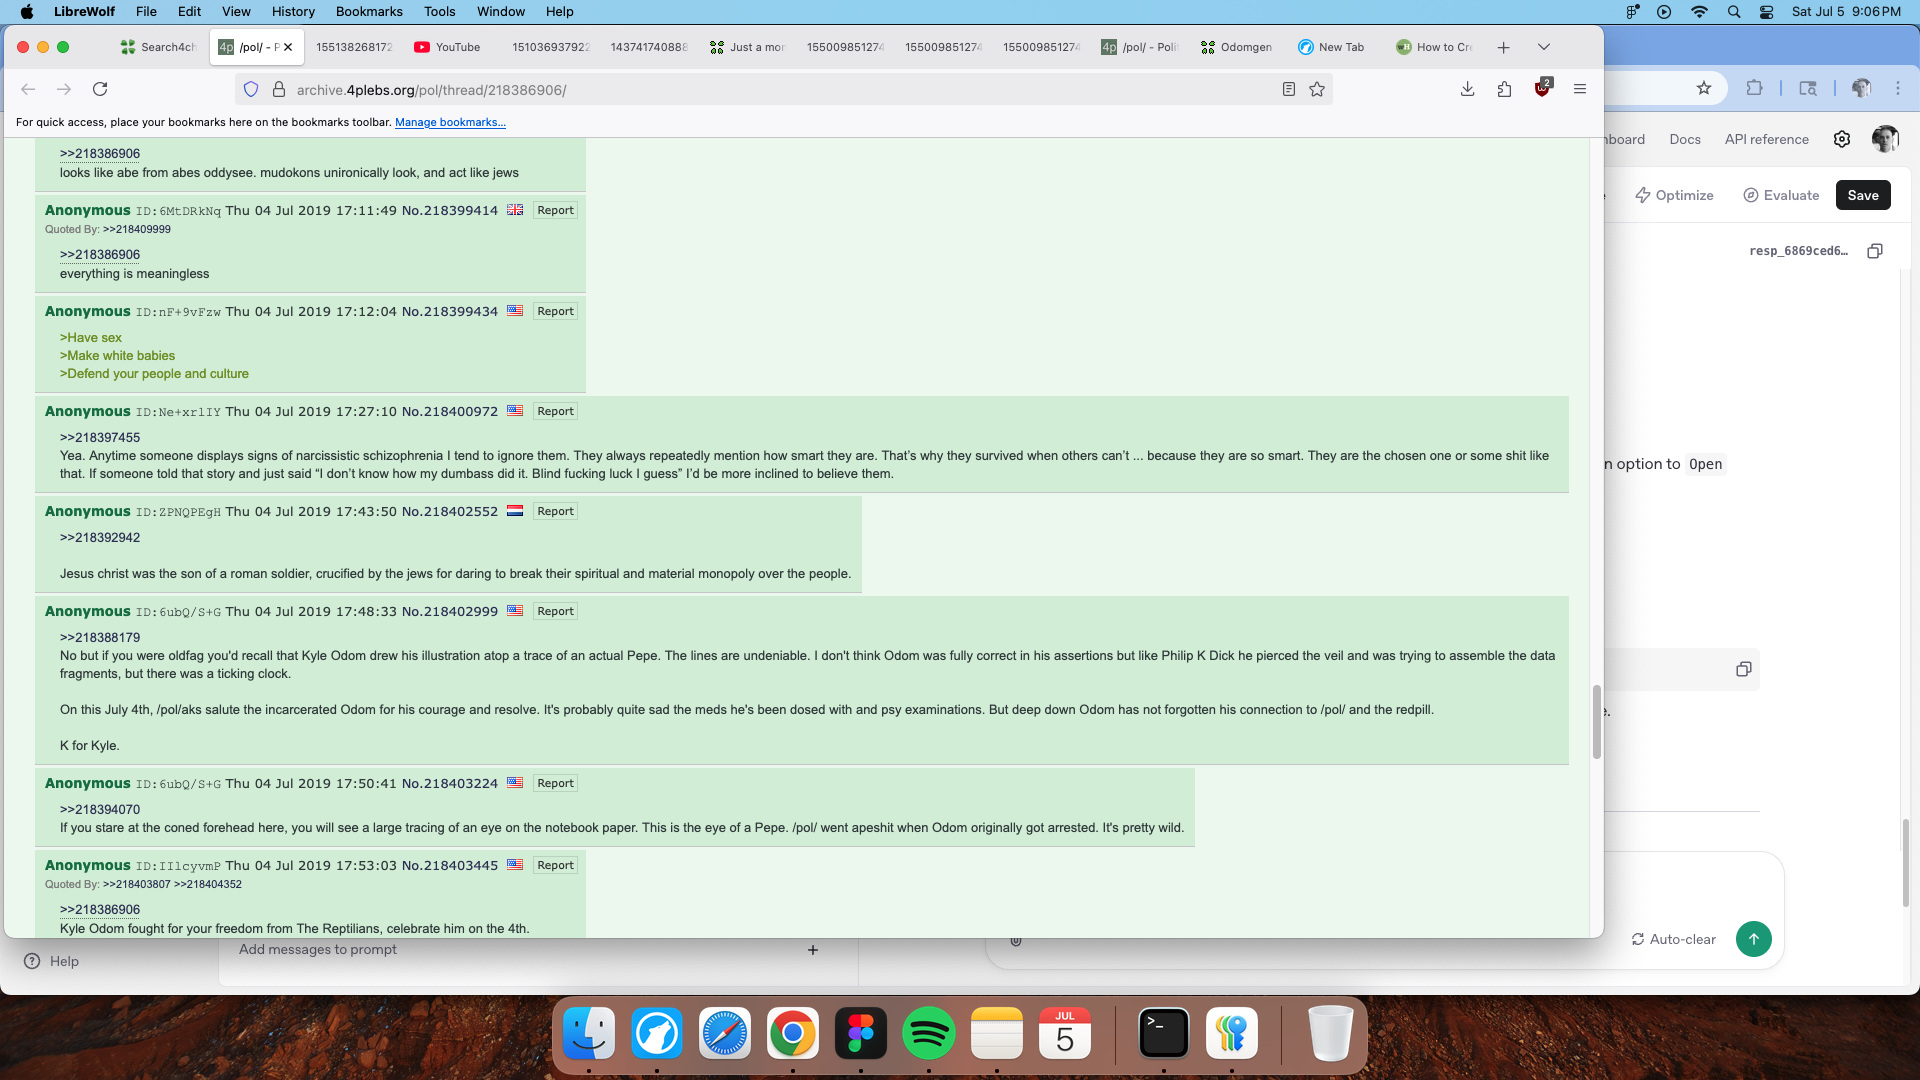Copy response ID resp_6869ced6 icon

1875,251
